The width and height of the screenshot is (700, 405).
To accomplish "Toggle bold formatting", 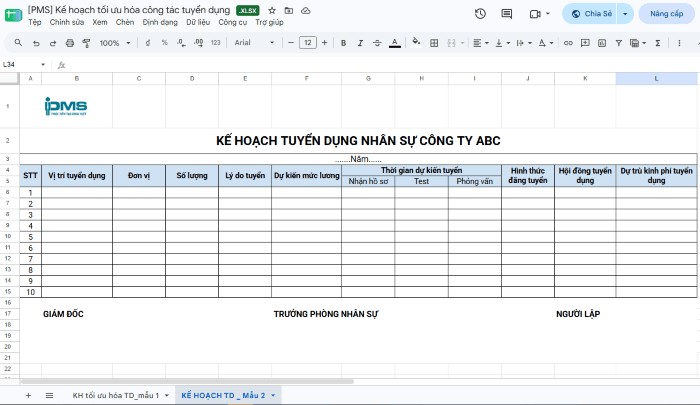I will (343, 43).
